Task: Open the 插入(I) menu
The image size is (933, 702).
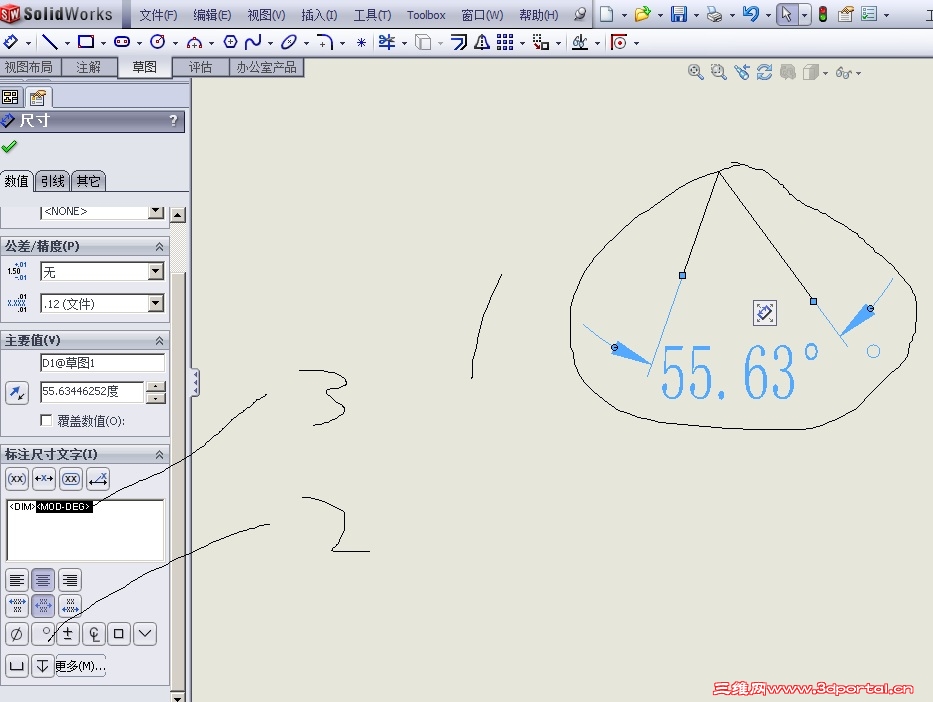Action: coord(319,15)
